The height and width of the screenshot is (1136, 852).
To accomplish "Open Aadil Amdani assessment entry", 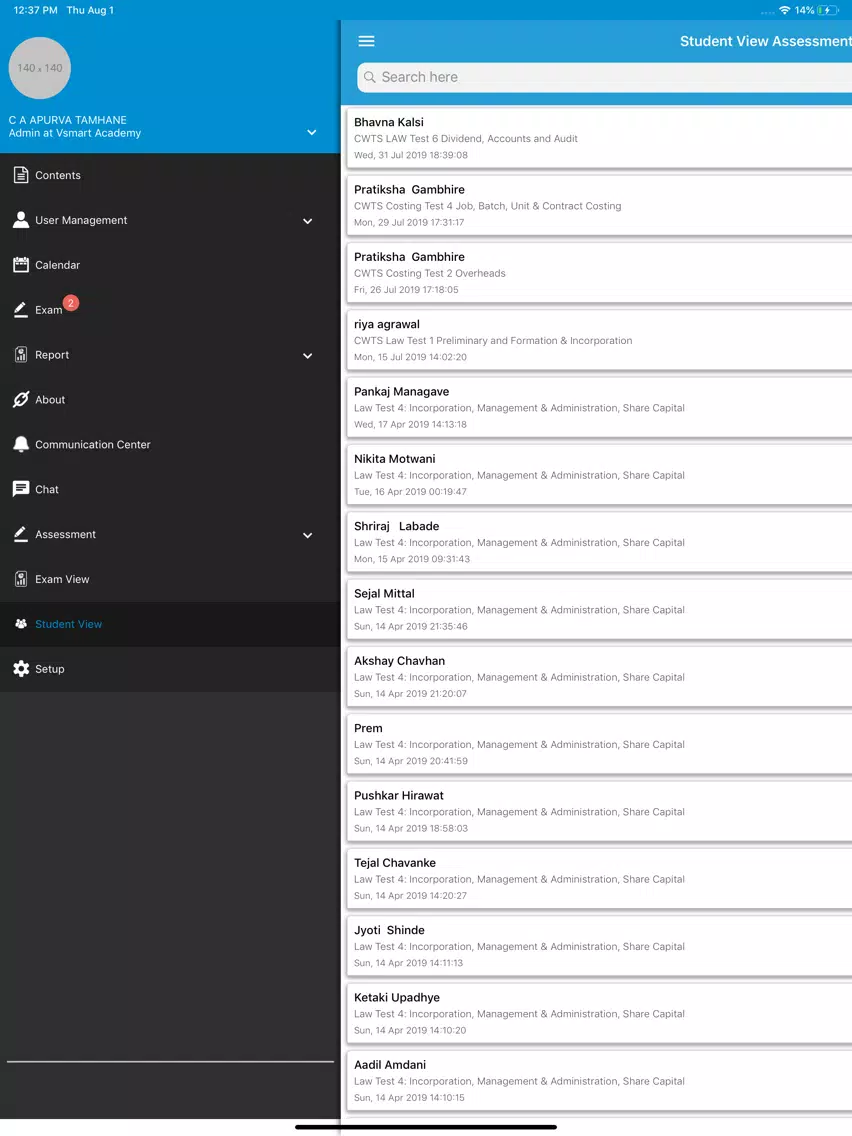I will pyautogui.click(x=599, y=1081).
